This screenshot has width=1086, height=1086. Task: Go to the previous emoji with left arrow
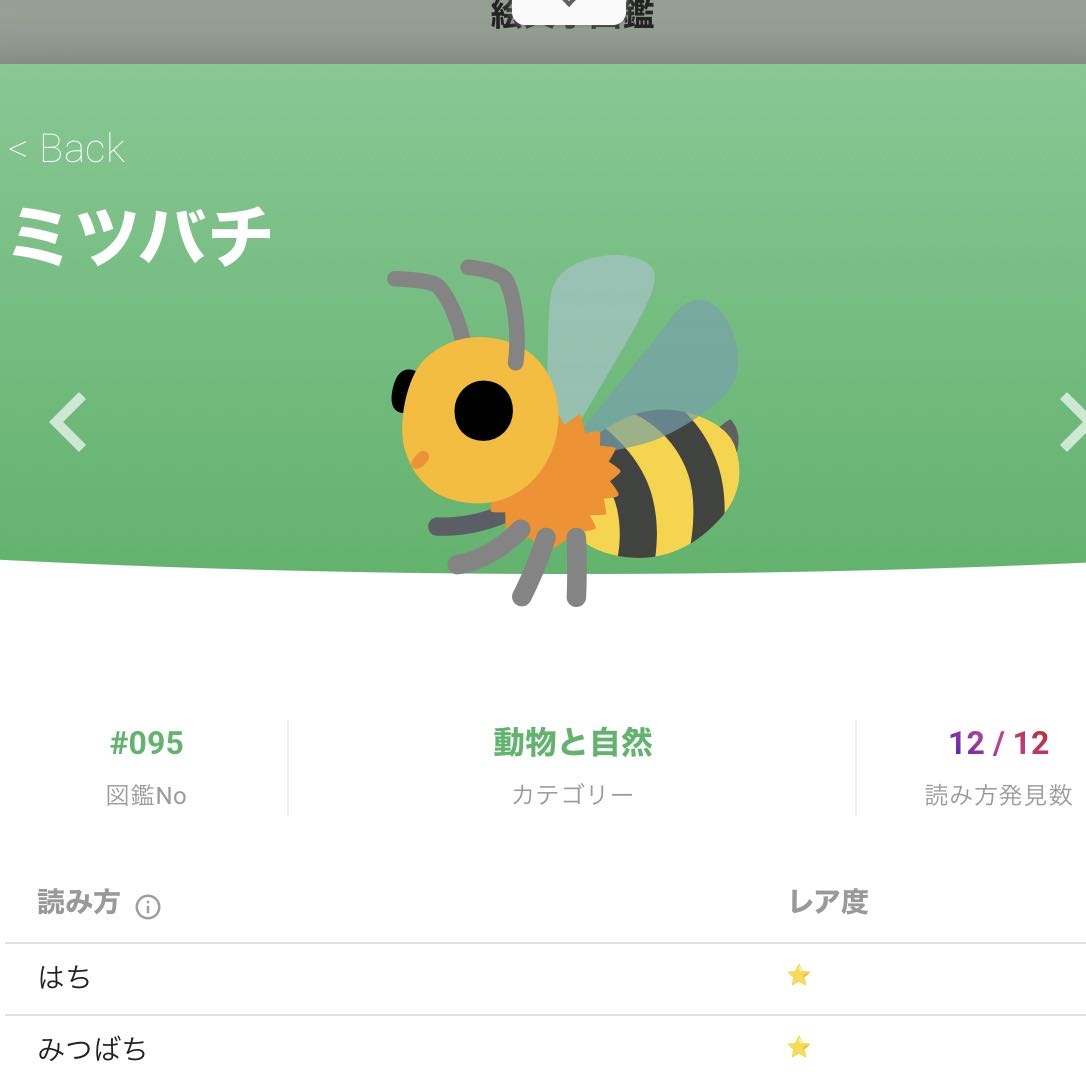point(68,422)
